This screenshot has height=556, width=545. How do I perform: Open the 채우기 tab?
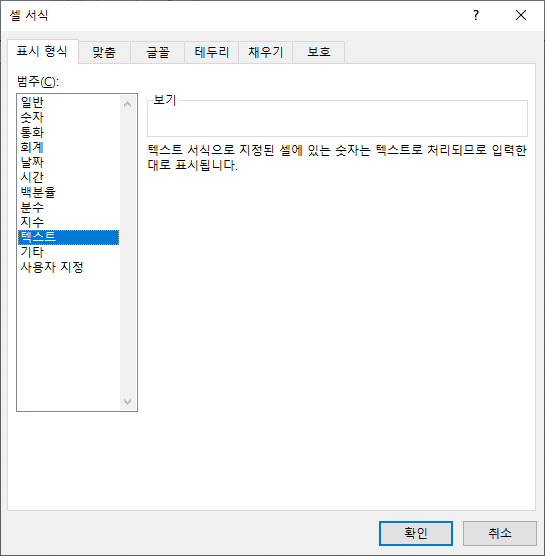pos(266,52)
